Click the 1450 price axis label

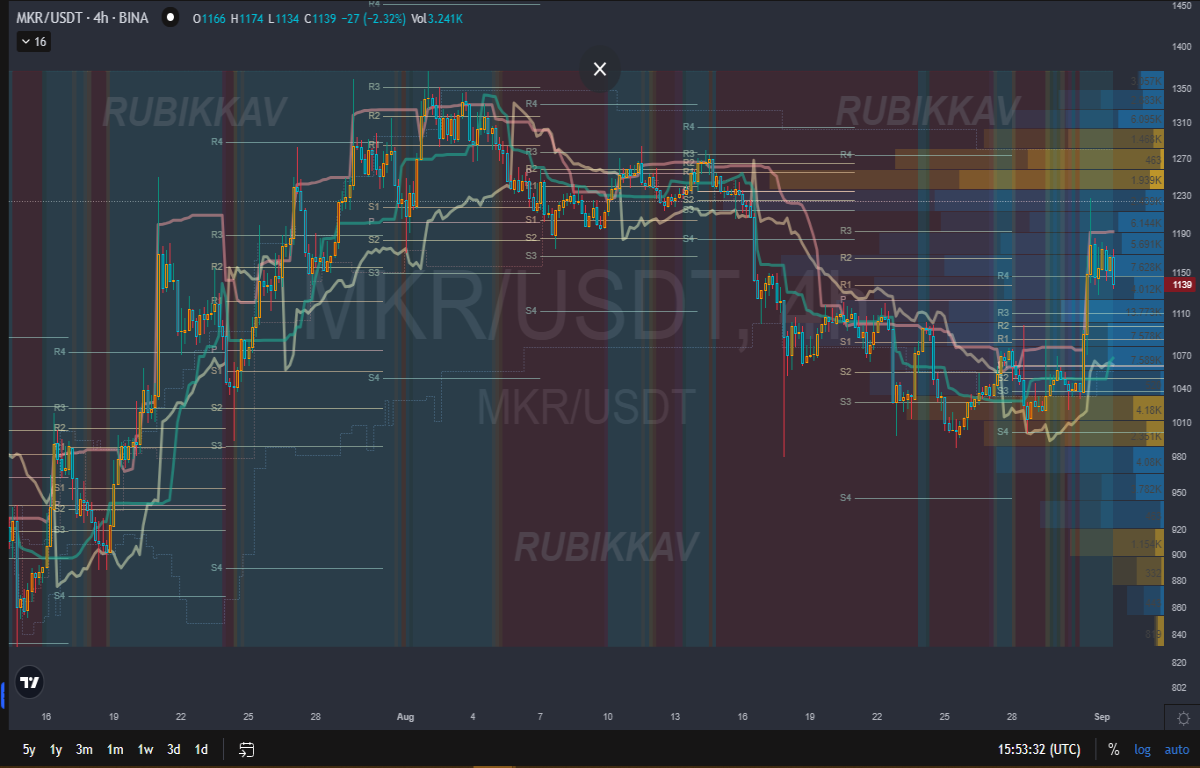1181,6
